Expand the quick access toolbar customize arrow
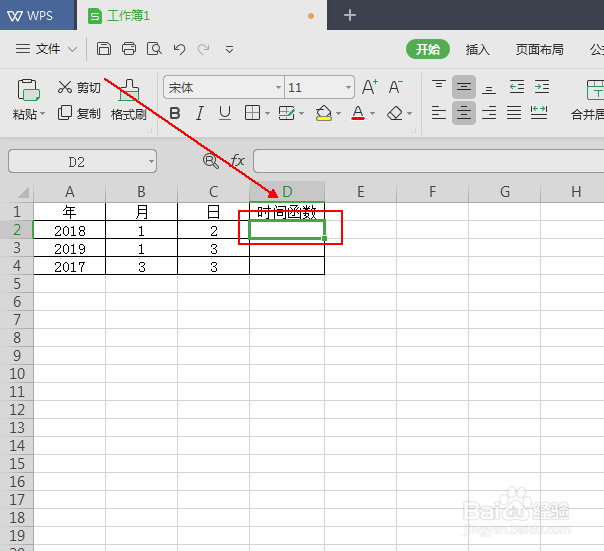This screenshot has height=551, width=604. [x=230, y=49]
